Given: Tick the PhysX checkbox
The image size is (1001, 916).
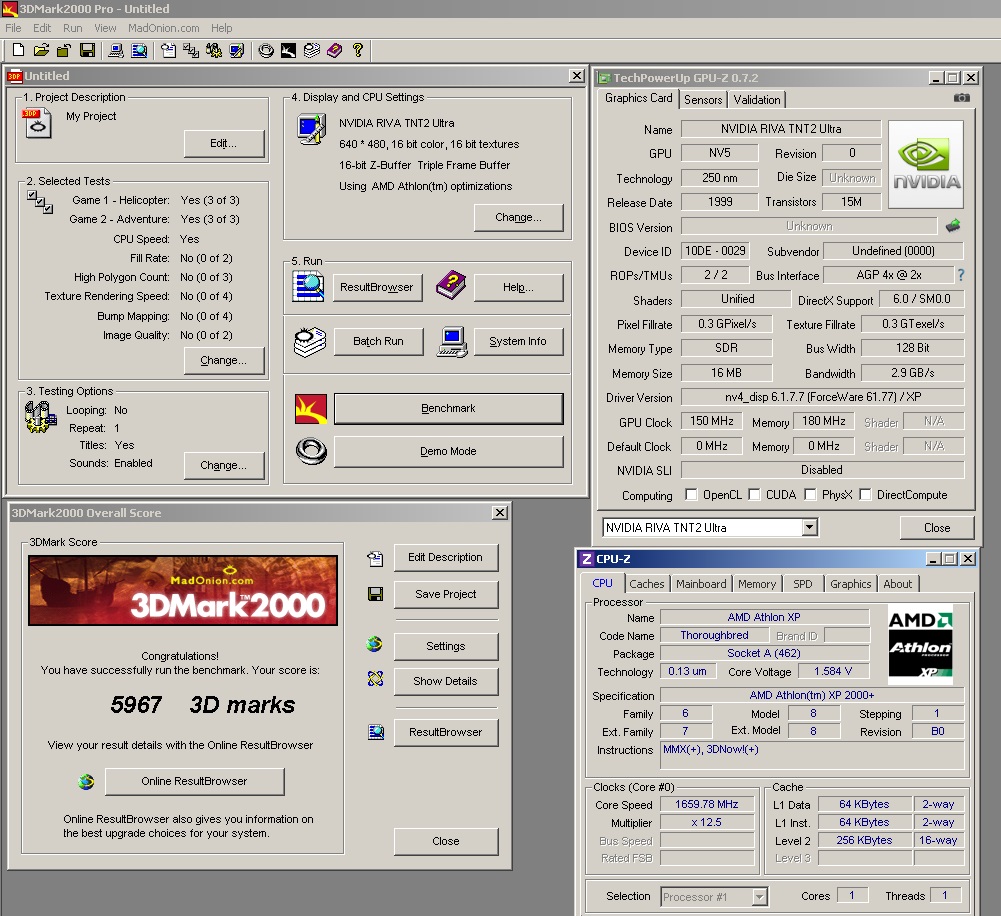Looking at the screenshot, I should tap(810, 495).
